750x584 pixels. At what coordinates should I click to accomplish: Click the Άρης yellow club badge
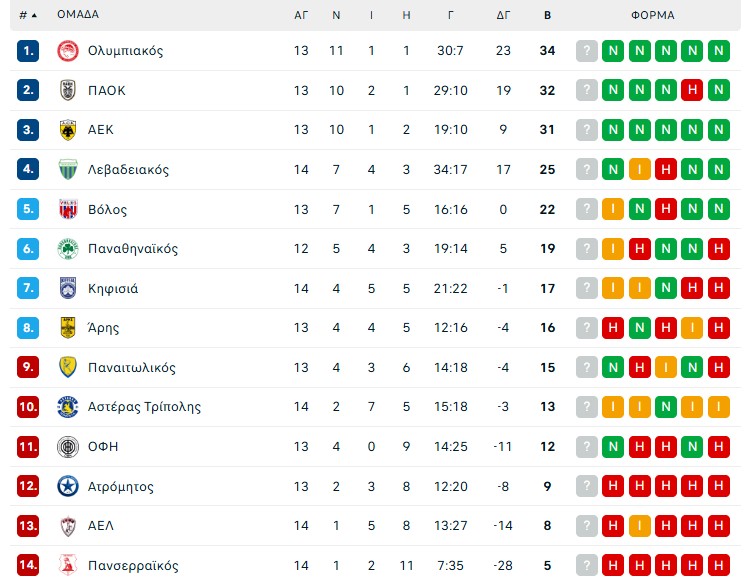point(68,328)
